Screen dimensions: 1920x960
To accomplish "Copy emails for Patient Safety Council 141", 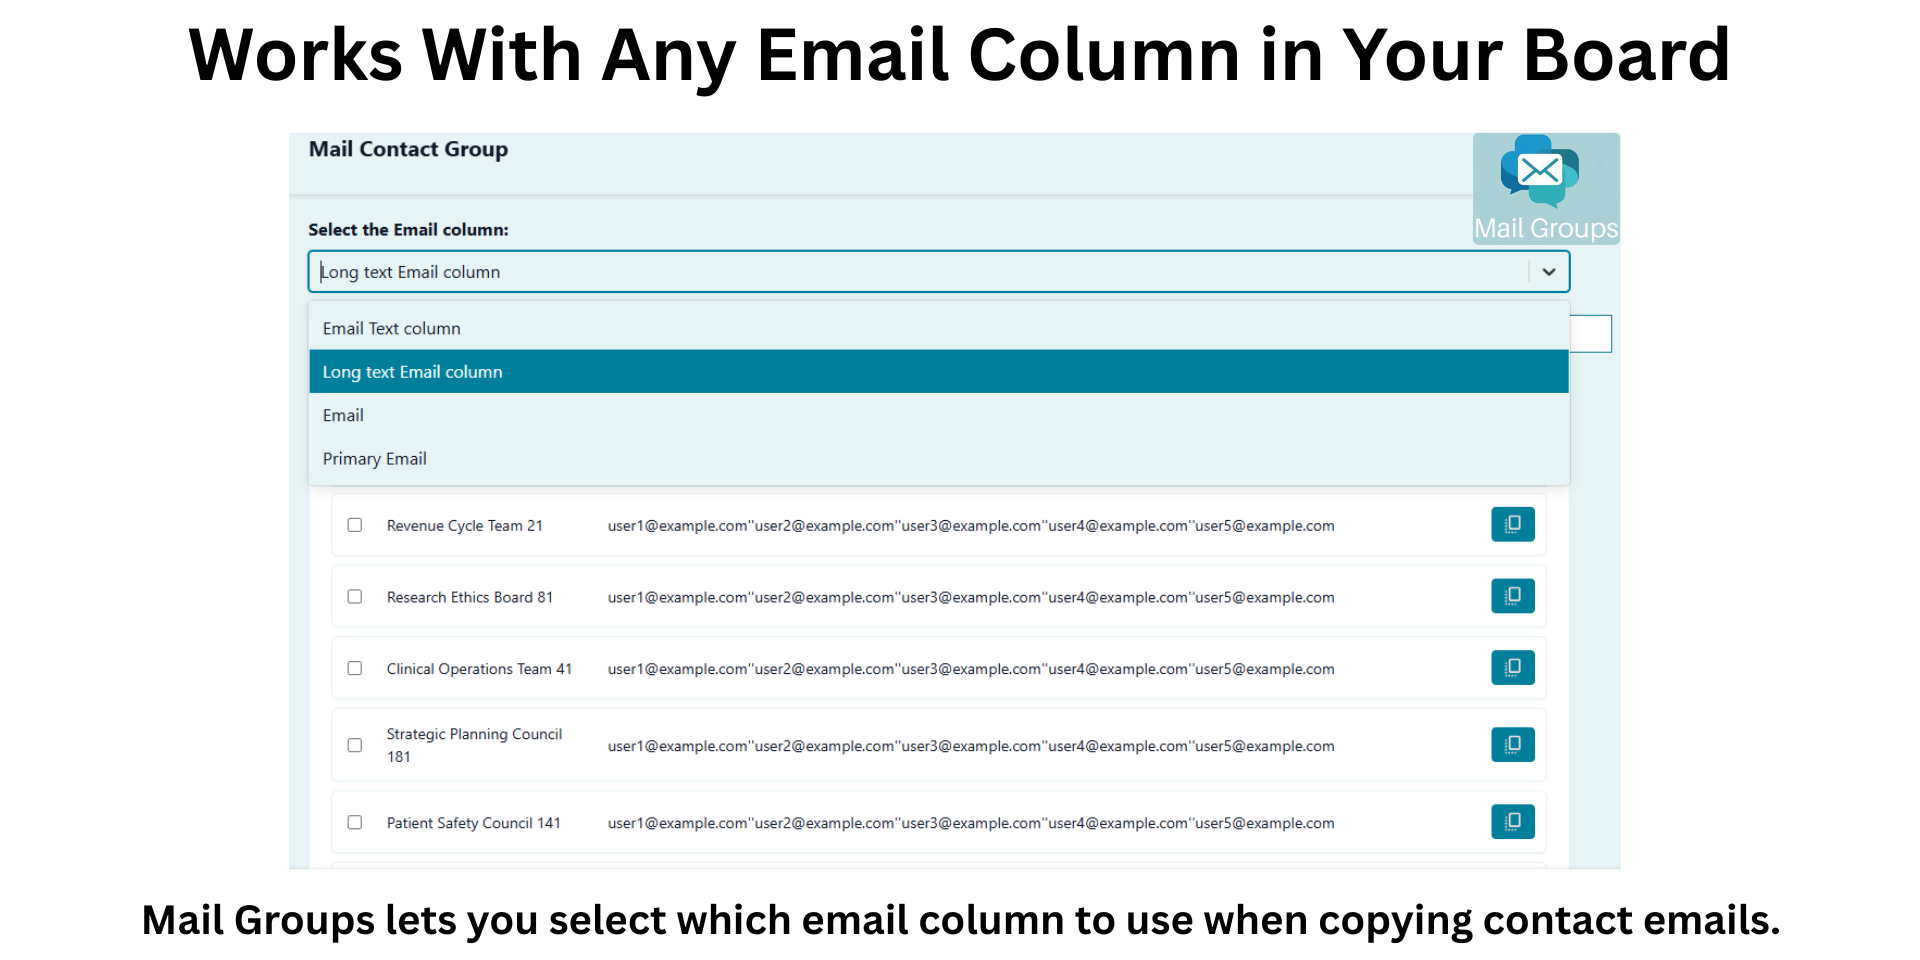I will [1512, 822].
